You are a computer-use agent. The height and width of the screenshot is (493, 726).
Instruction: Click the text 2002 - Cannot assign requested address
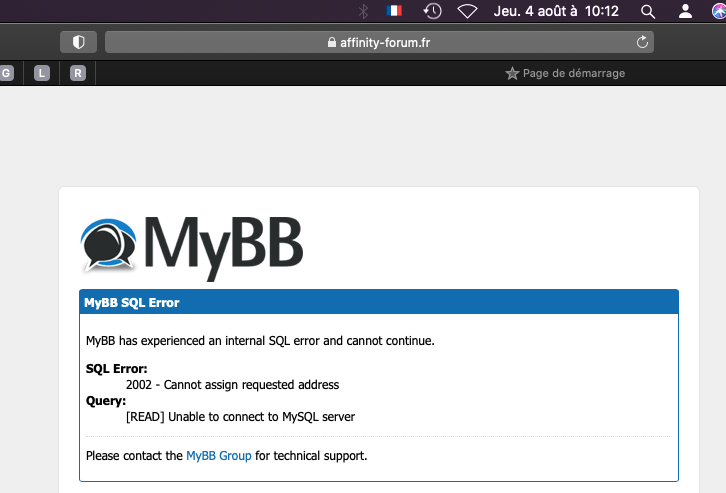tap(232, 385)
